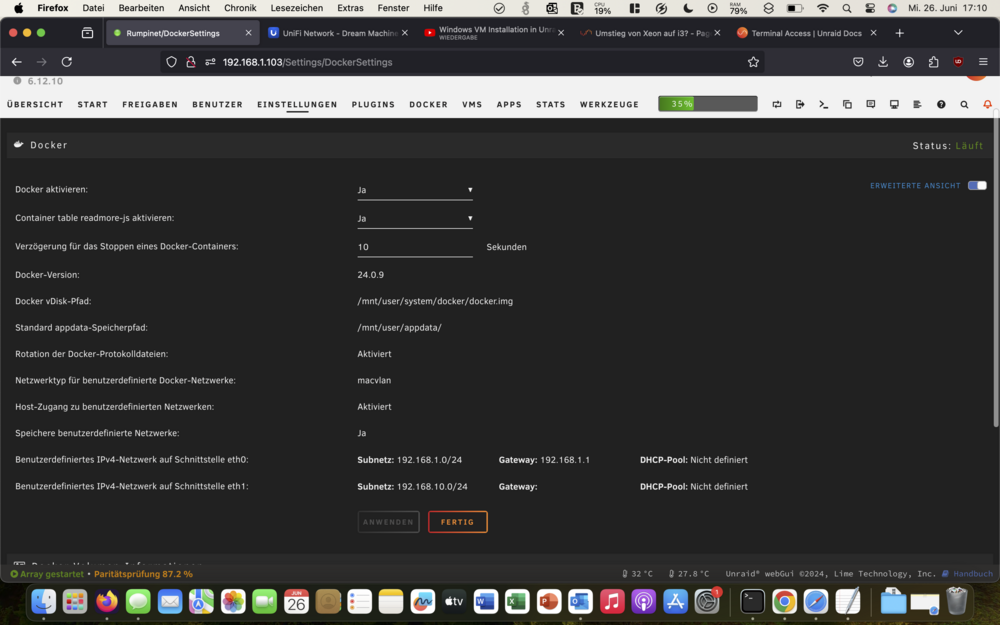Open the Lesezeichen menu in menu bar

[297, 8]
